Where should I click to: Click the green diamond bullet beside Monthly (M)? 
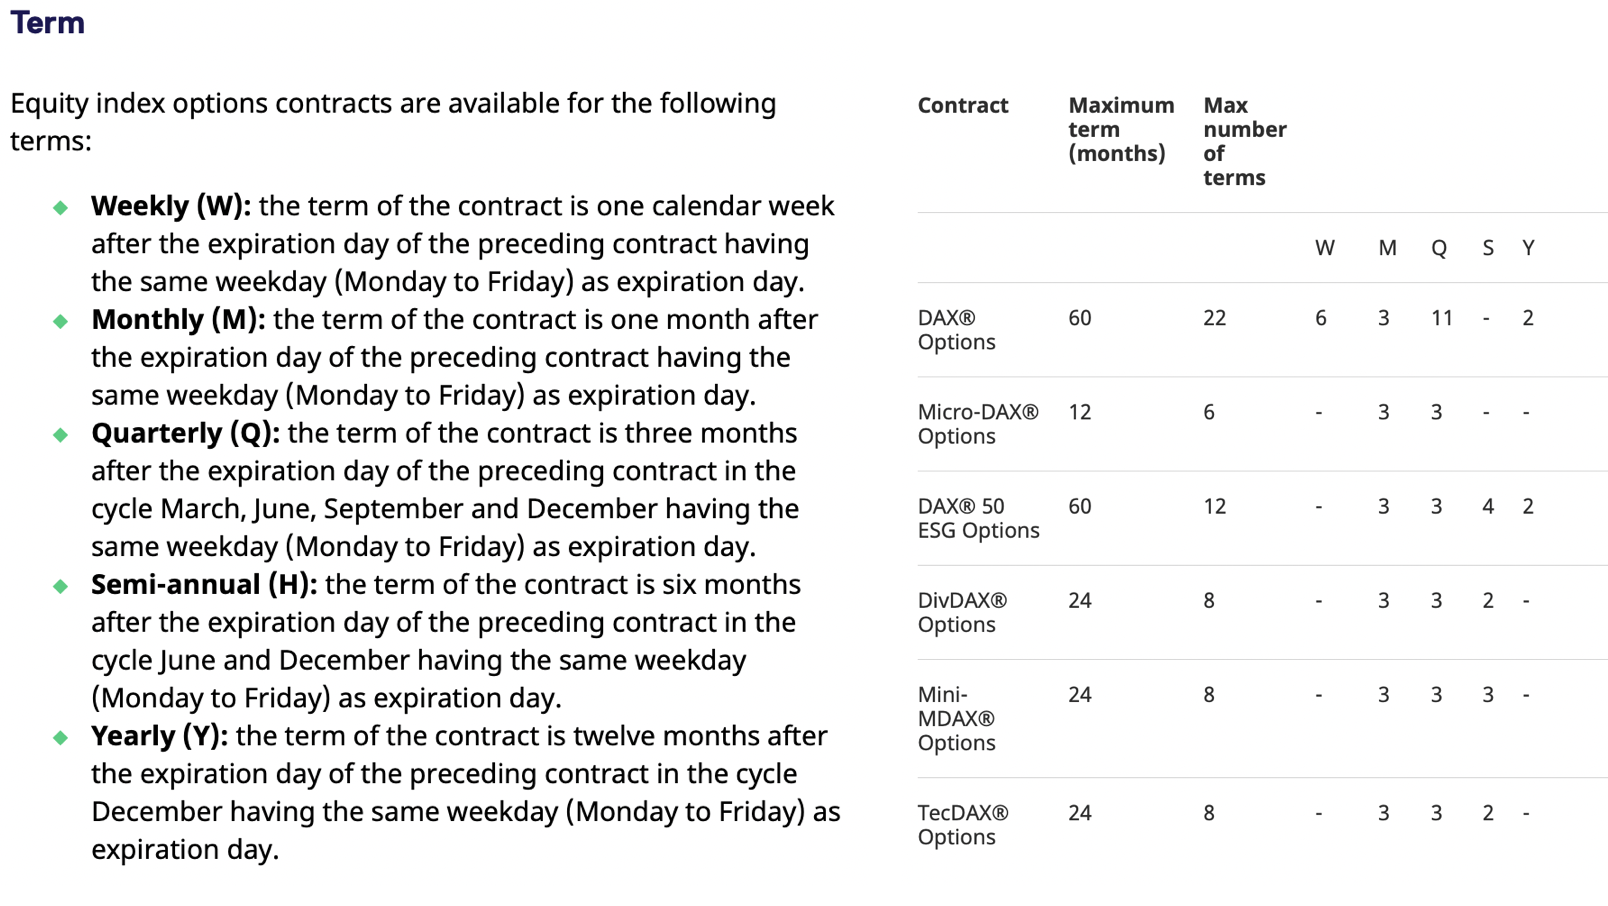[x=61, y=321]
